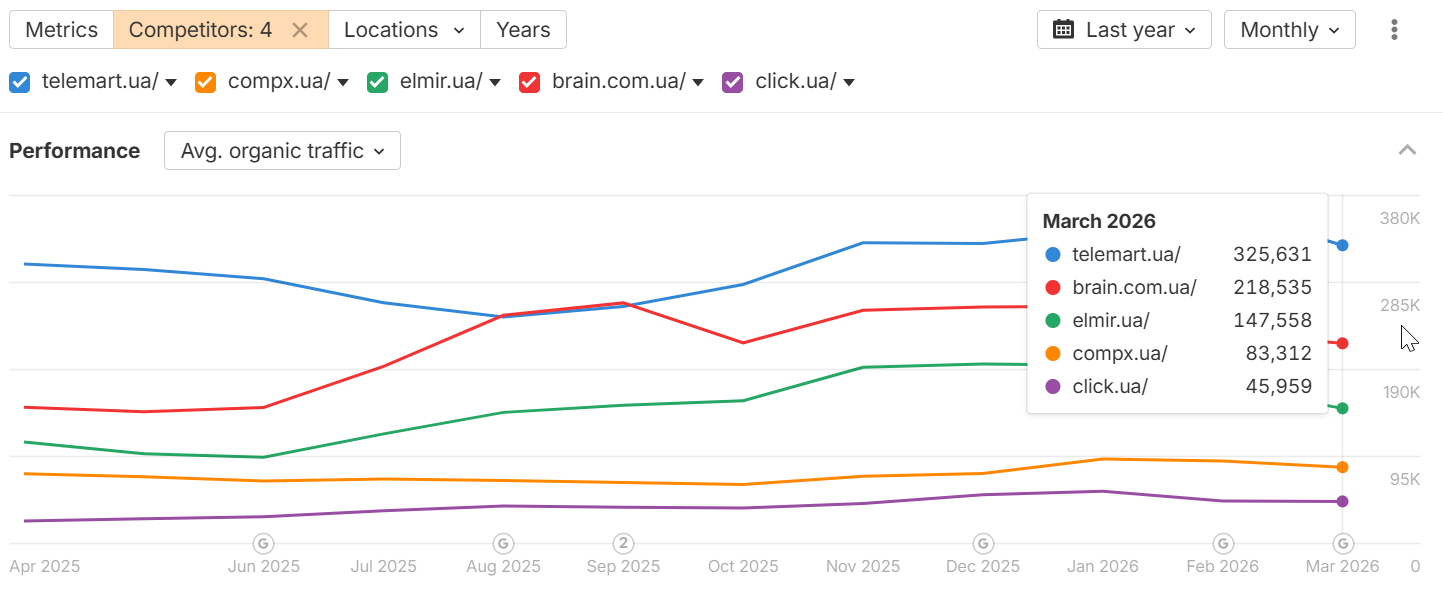Click the Google update marker at Dec 2025
The height and width of the screenshot is (589, 1443).
point(983,543)
